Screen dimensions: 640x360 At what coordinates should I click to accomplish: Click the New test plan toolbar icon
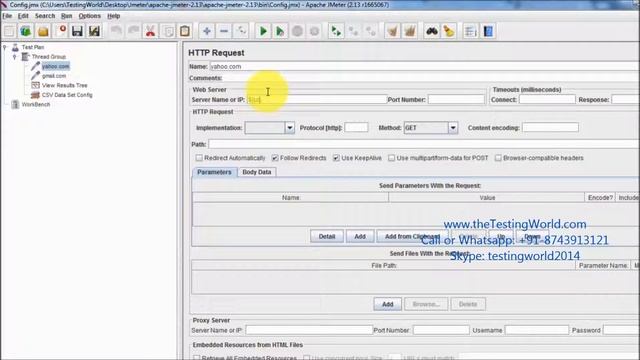[x=9, y=31]
